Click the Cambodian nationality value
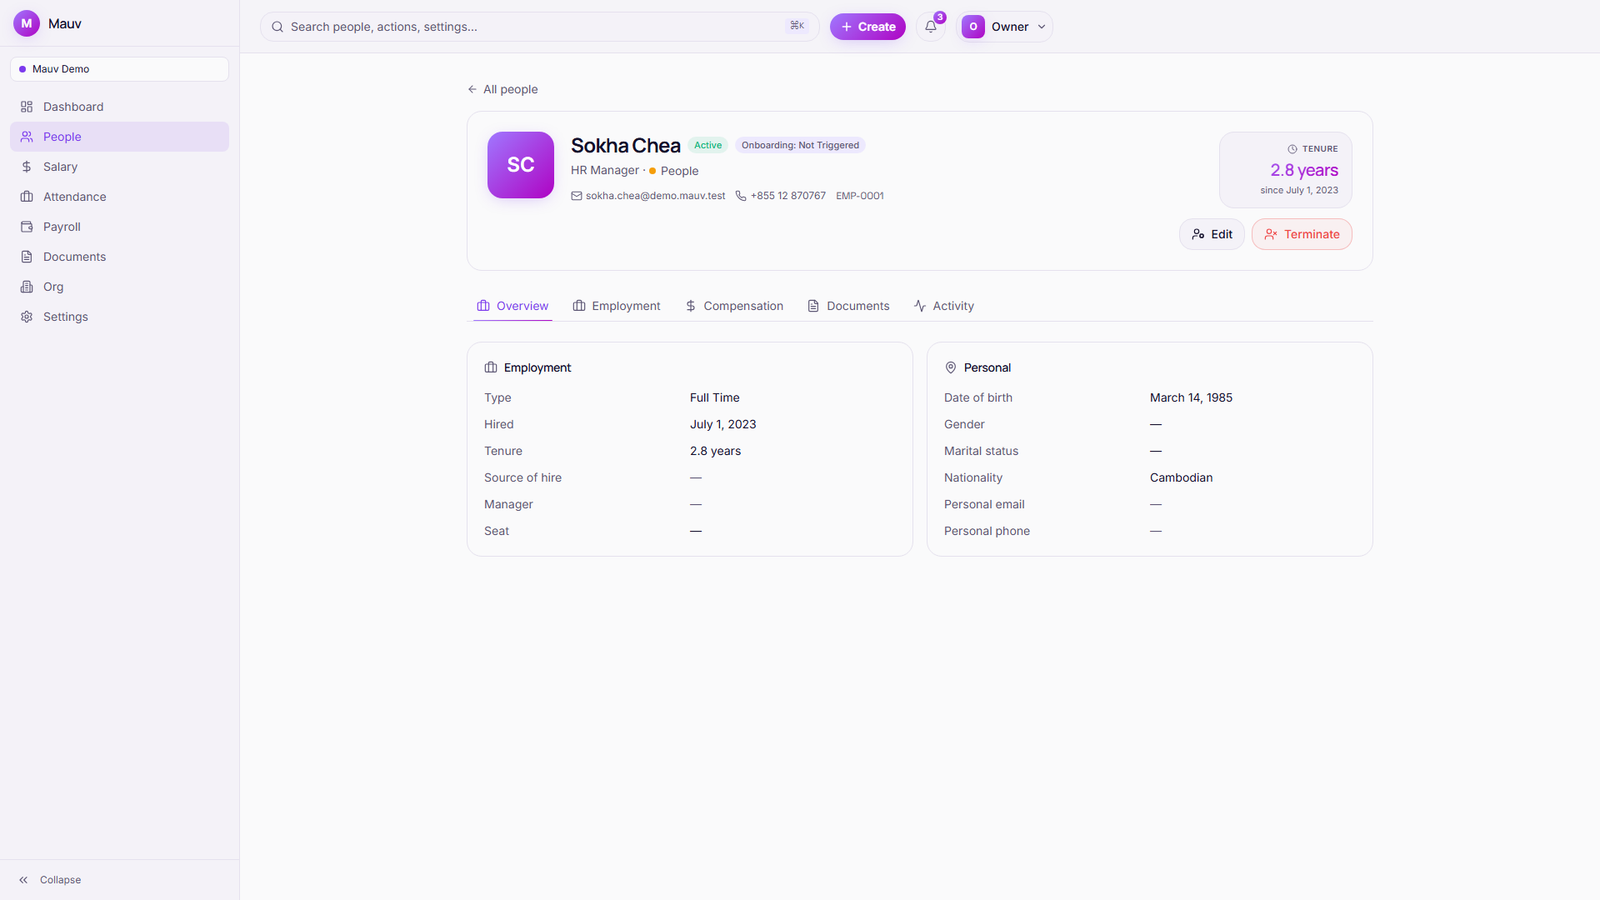The image size is (1600, 900). tap(1181, 478)
